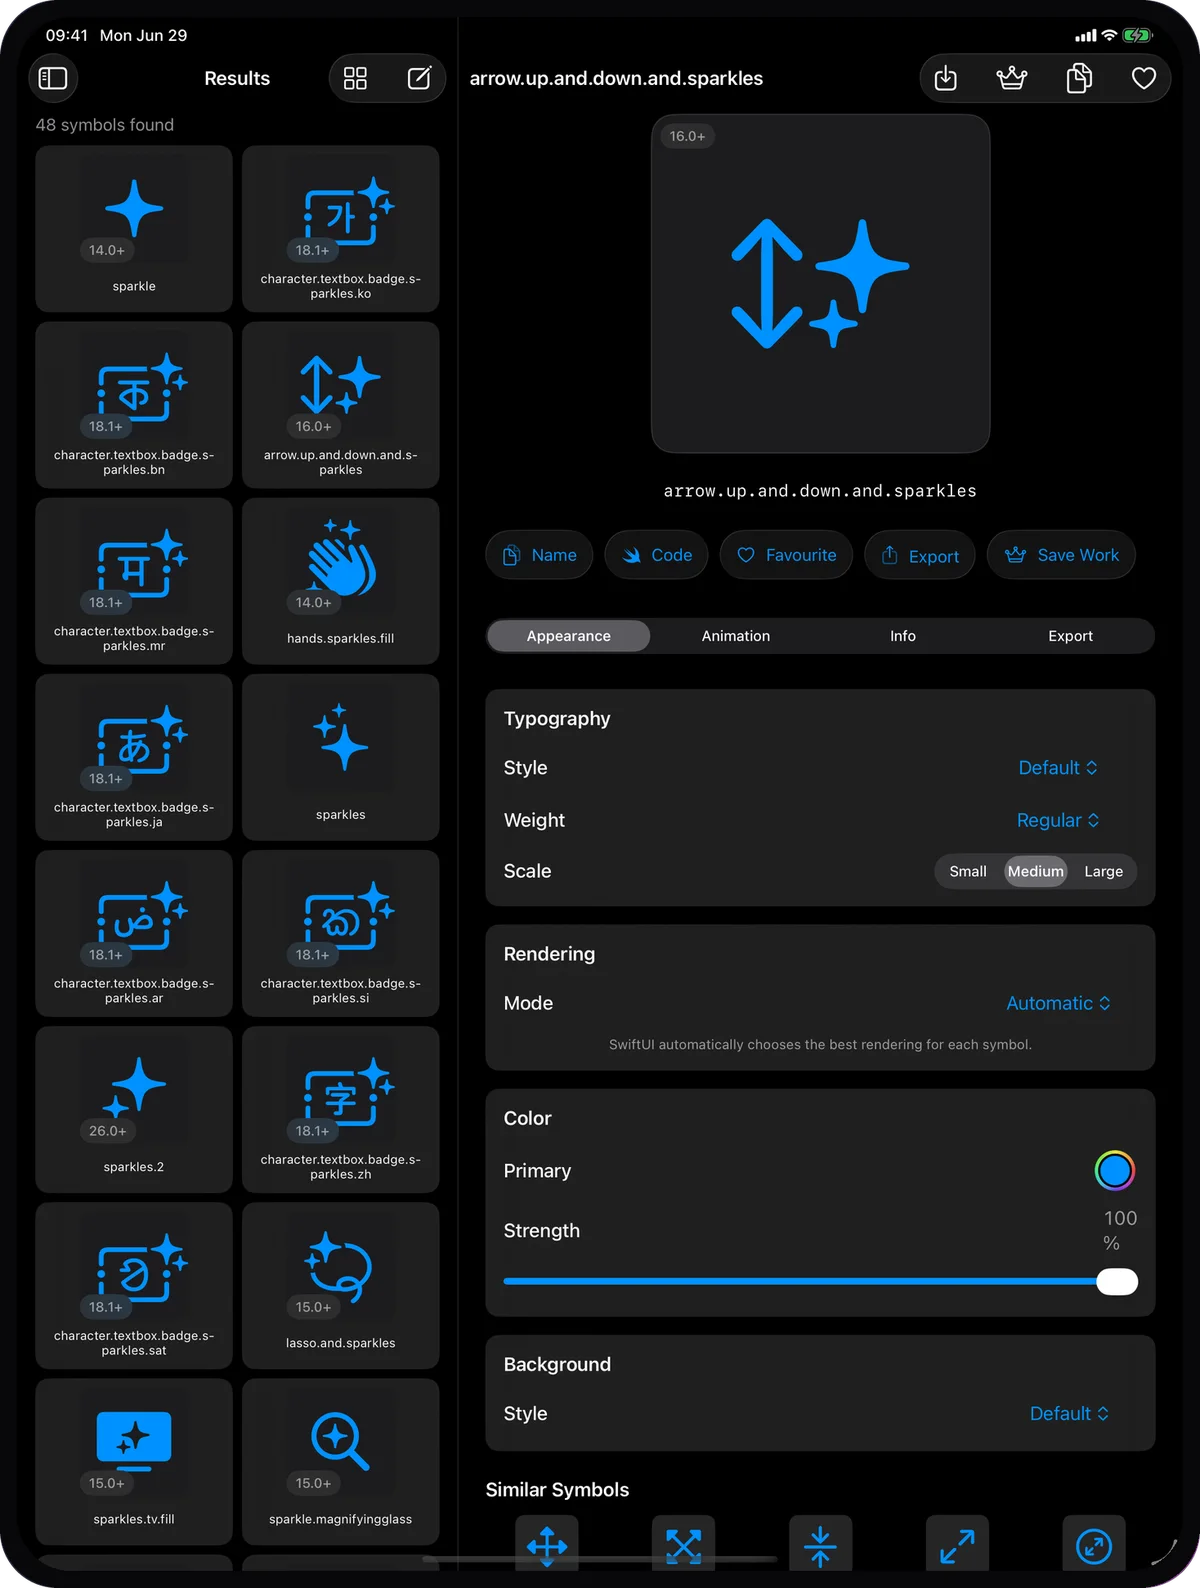Image resolution: width=1200 pixels, height=1588 pixels.
Task: Switch to the Animation tab
Action: coord(736,636)
